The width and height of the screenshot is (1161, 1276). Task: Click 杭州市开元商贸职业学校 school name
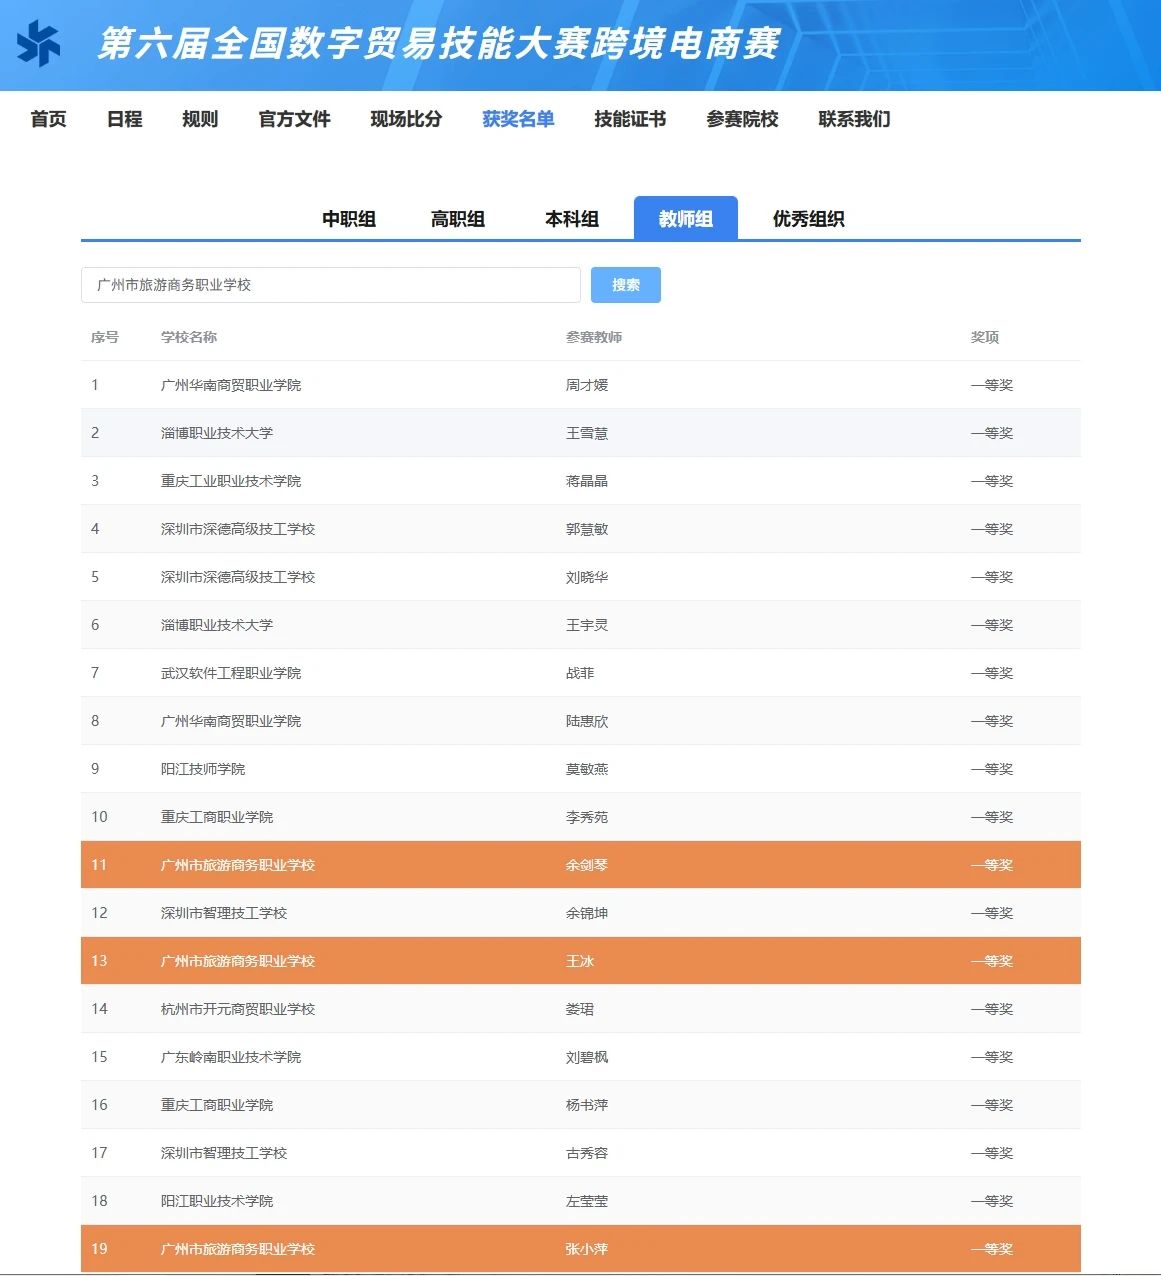pyautogui.click(x=238, y=1009)
